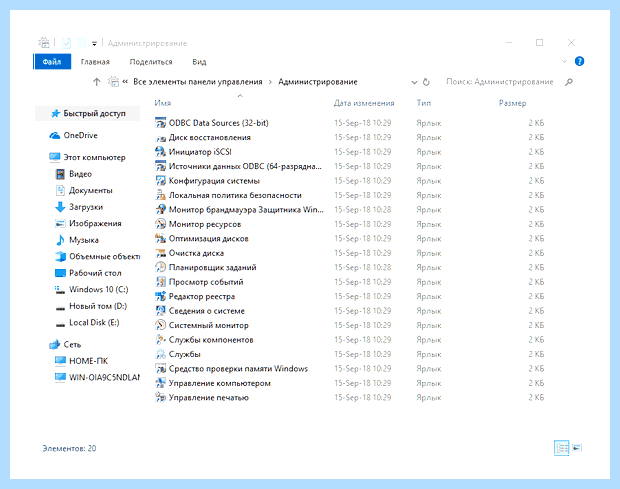Click the Поиск: Администрирование search field

point(500,82)
